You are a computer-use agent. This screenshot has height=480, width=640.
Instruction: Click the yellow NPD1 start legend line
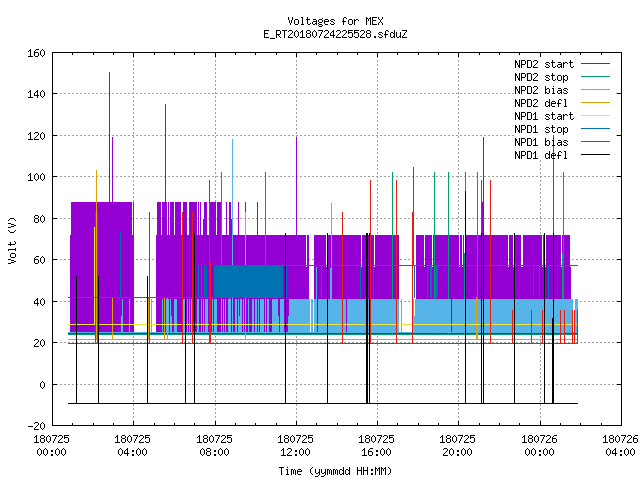[x=595, y=116]
